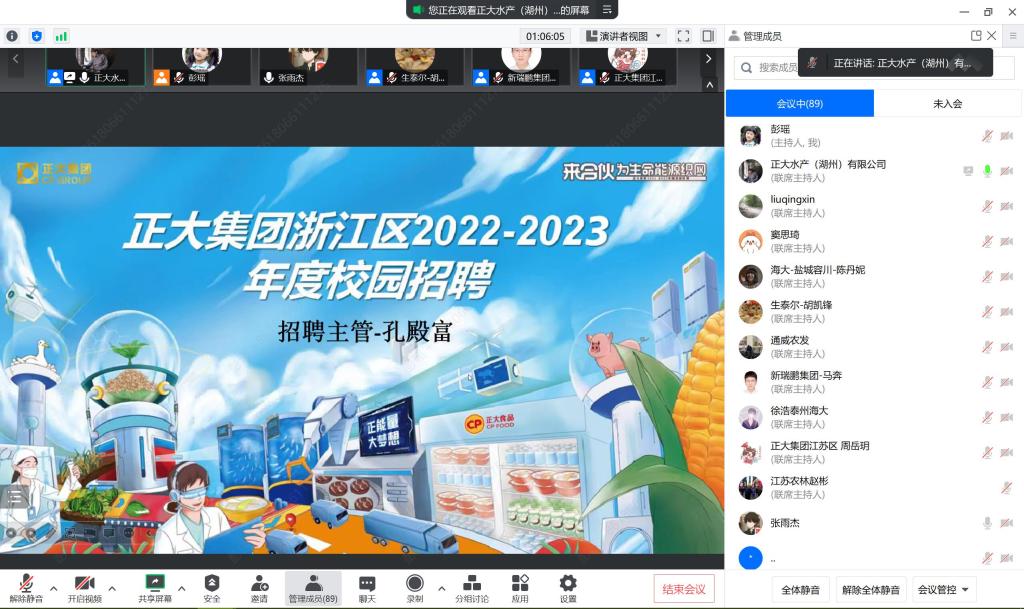Open the Chat (聊天) panel
Viewport: 1024px width, 609px height.
point(367,587)
